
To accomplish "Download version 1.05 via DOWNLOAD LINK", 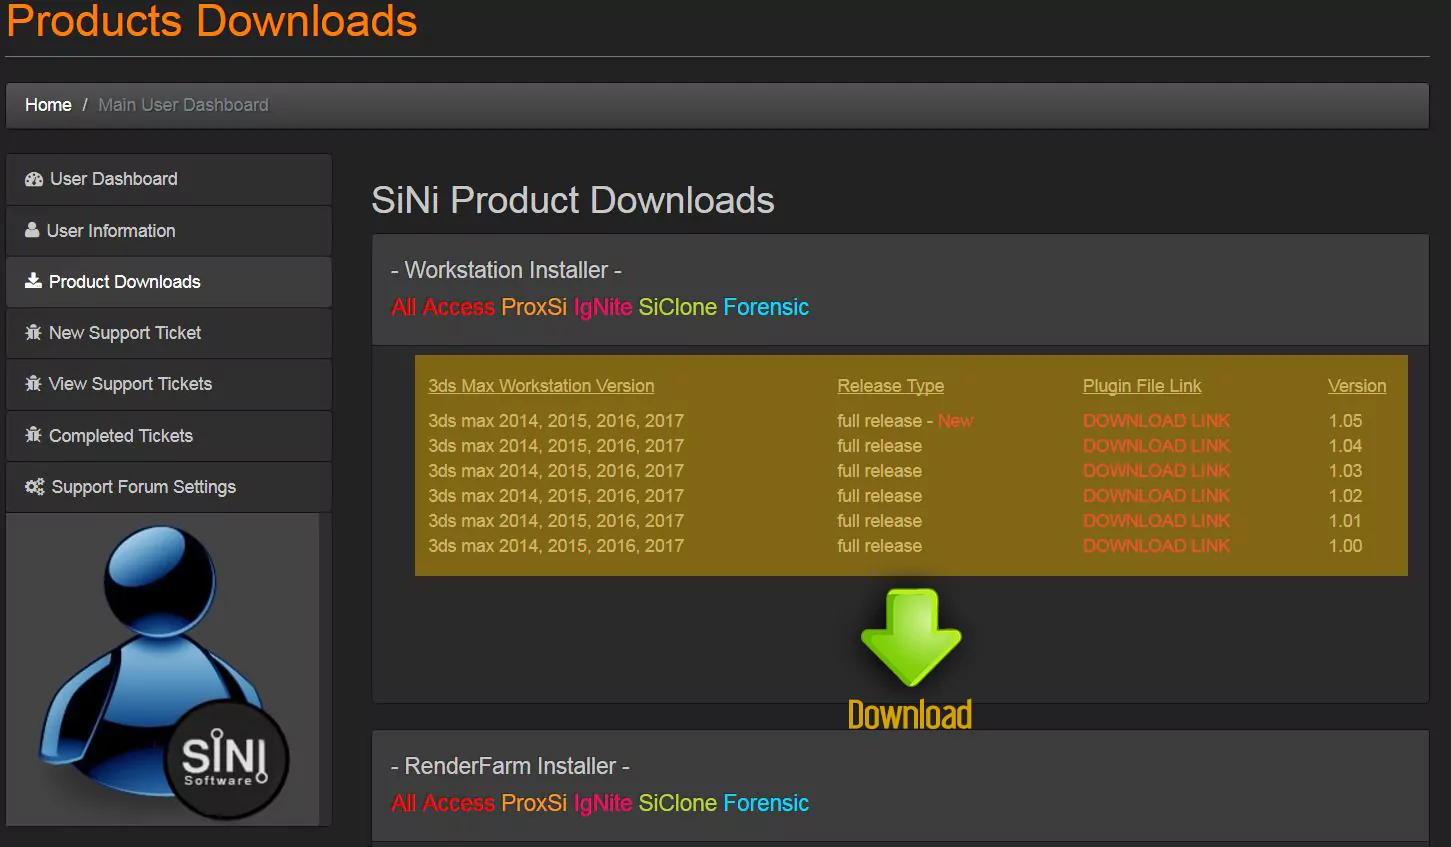I will [1156, 421].
